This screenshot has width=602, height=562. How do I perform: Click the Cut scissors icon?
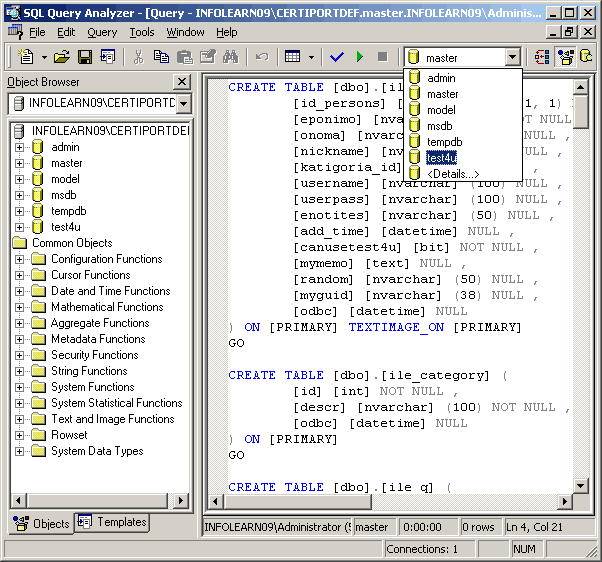click(138, 57)
